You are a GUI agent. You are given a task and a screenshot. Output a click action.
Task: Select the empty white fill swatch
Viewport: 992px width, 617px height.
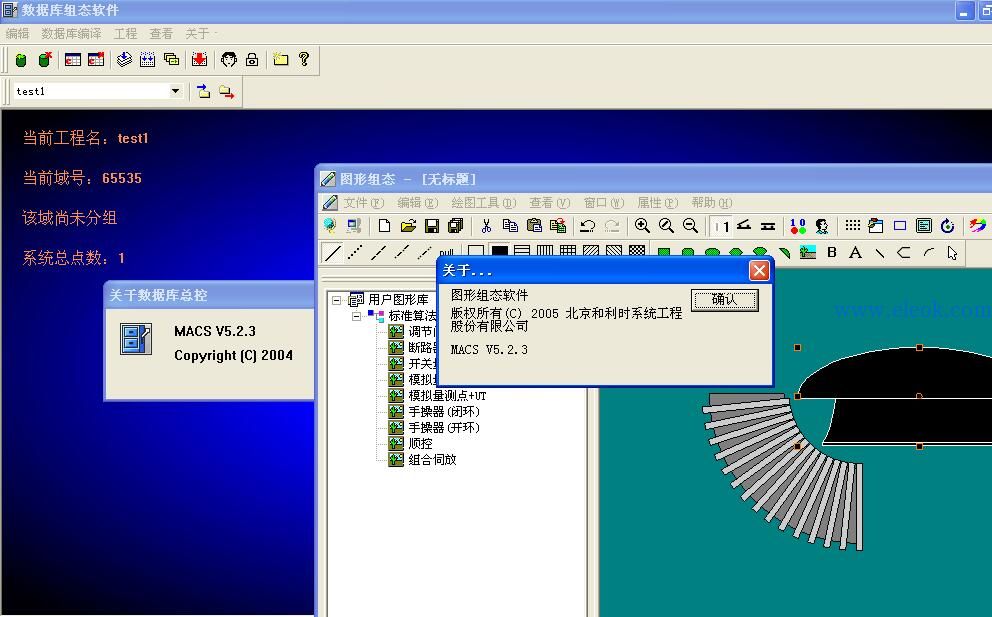point(476,251)
